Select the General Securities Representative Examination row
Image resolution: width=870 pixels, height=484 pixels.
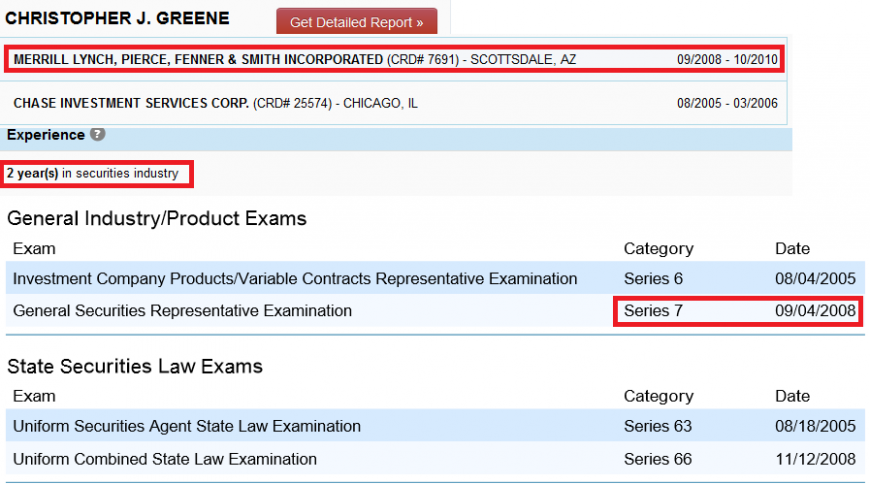click(435, 311)
